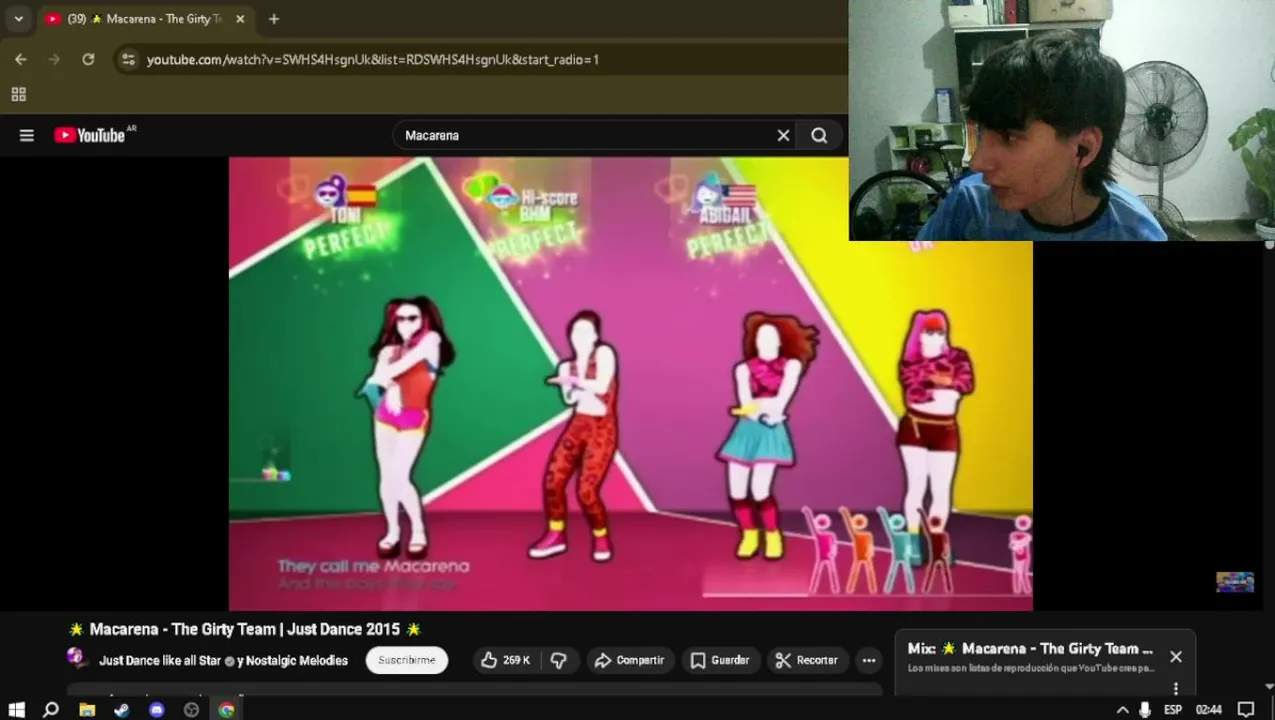Open the YouTube hamburger guide menu
This screenshot has height=720, width=1275.
[27, 135]
